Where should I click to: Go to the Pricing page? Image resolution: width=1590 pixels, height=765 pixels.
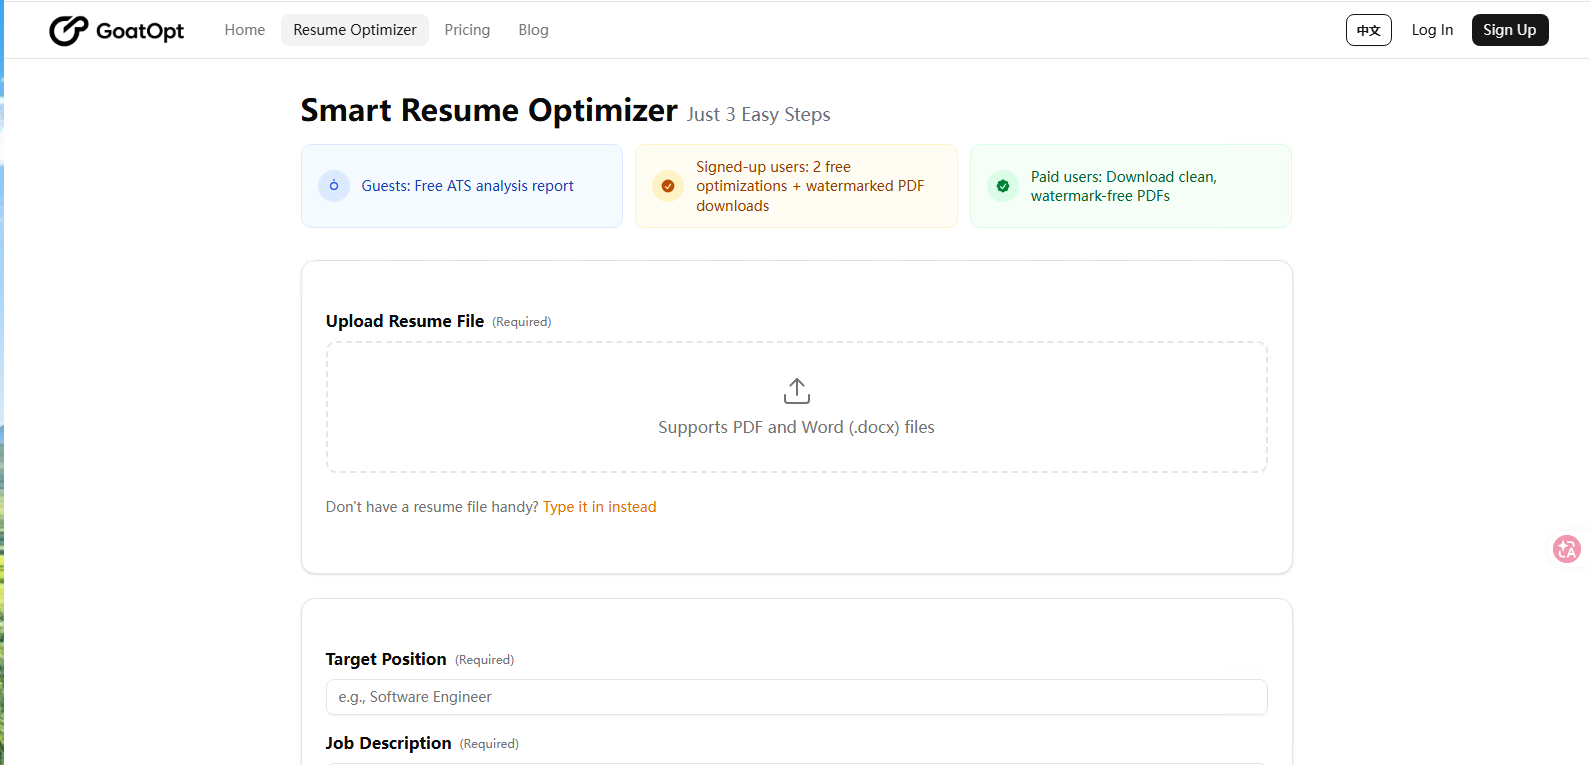(467, 30)
